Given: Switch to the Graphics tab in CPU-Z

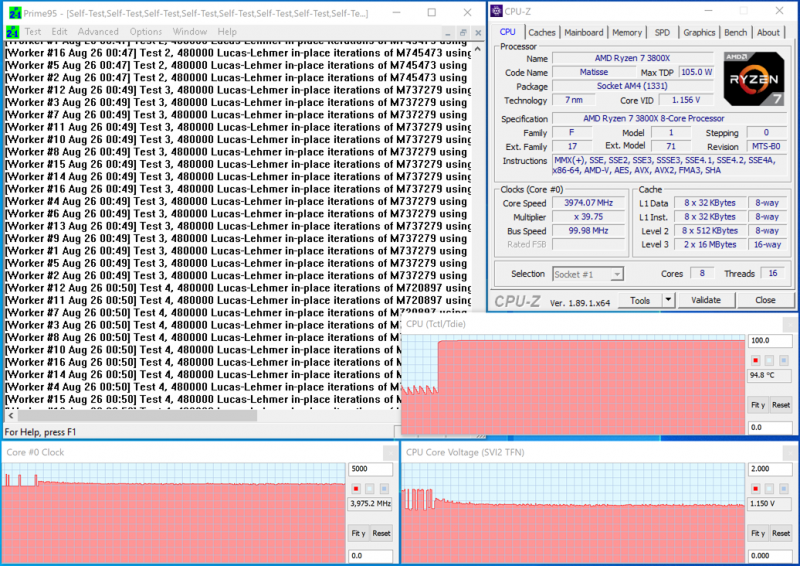Looking at the screenshot, I should coord(699,32).
